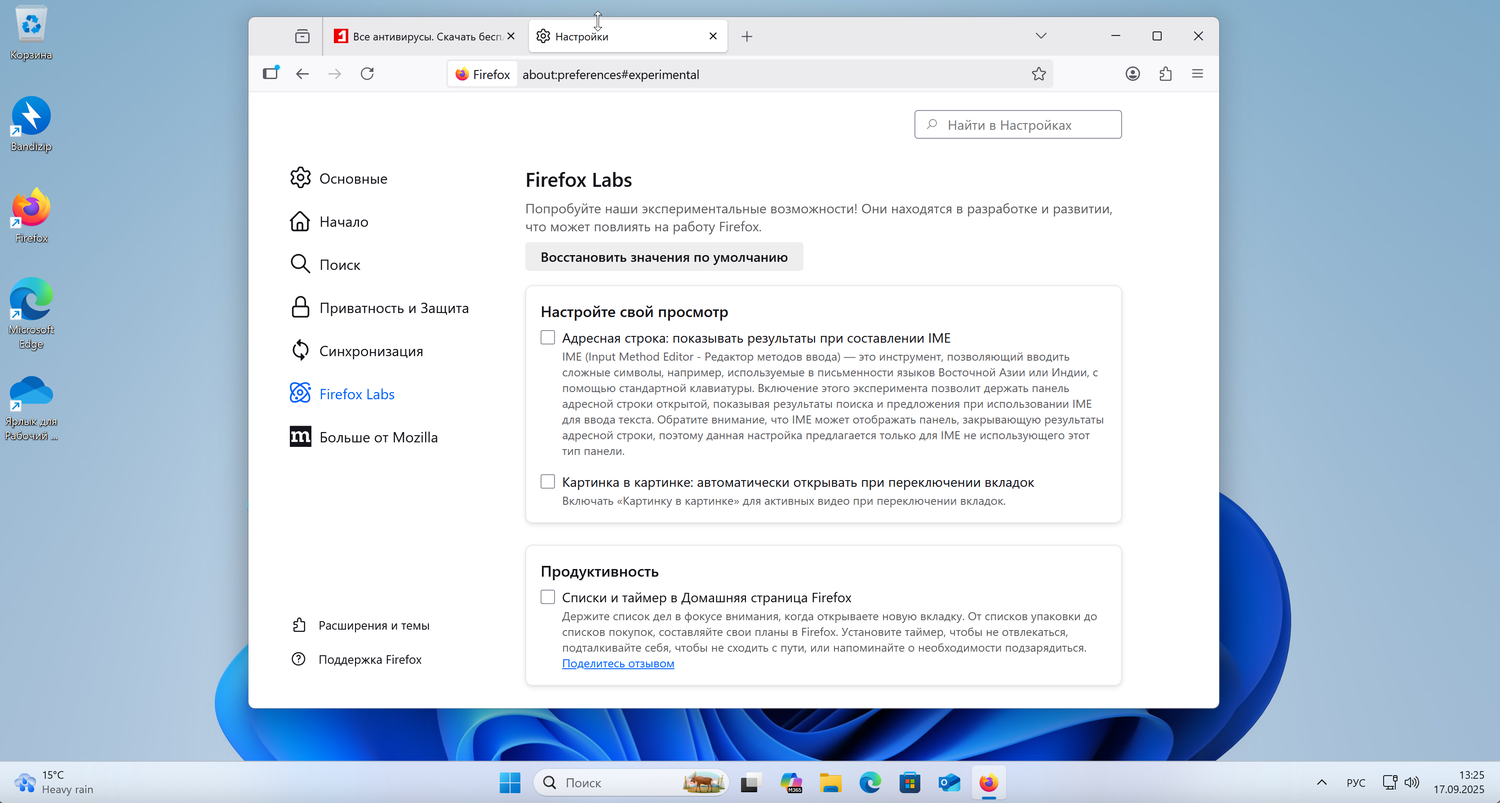Launch Microsoft 365 Copilot from the taskbar
Image resolution: width=1500 pixels, height=803 pixels.
click(791, 783)
